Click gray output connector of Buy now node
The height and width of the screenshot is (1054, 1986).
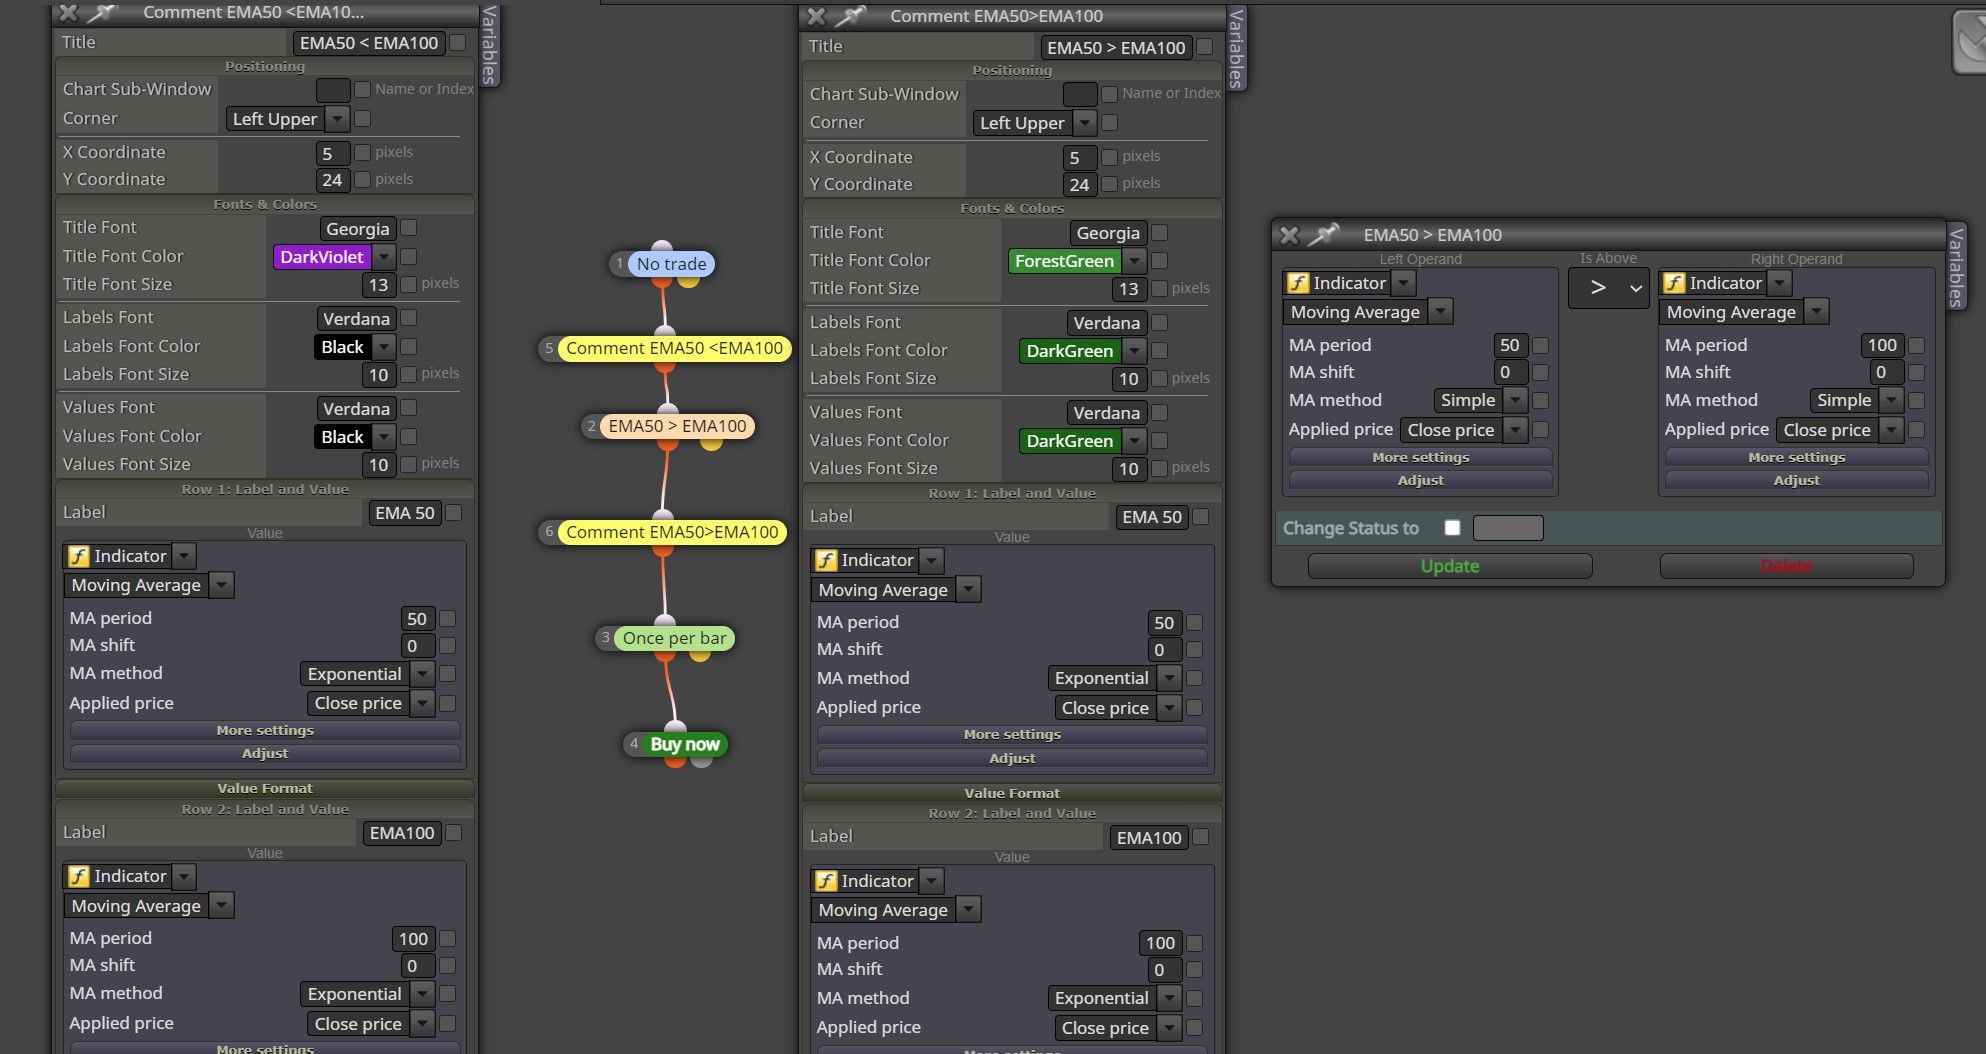click(x=701, y=761)
